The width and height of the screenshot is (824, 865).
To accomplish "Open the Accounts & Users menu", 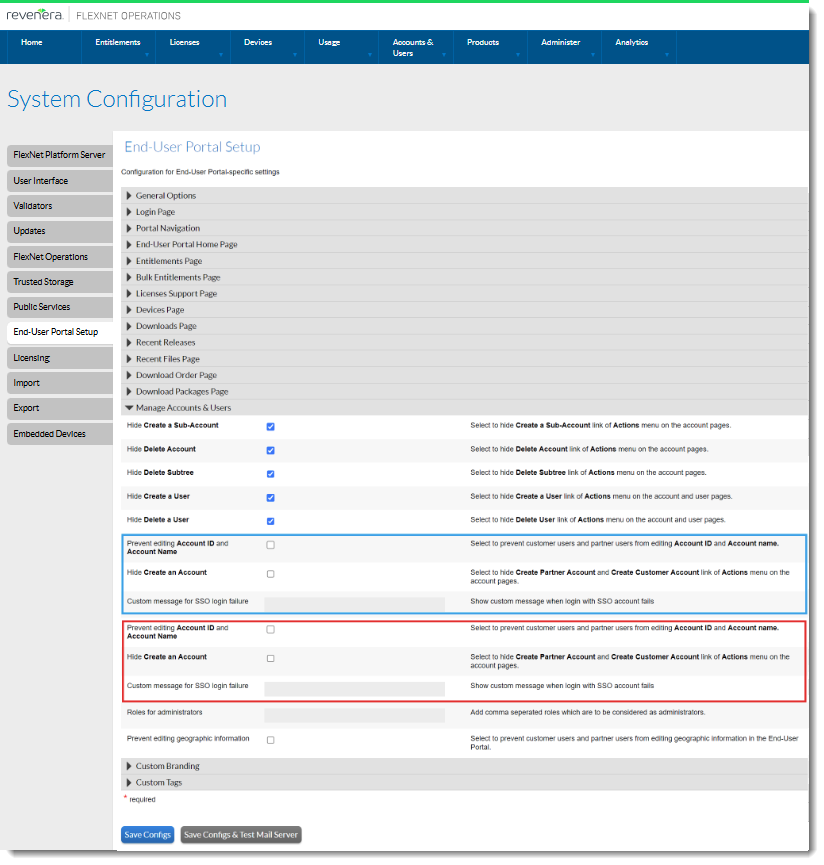I will (412, 47).
